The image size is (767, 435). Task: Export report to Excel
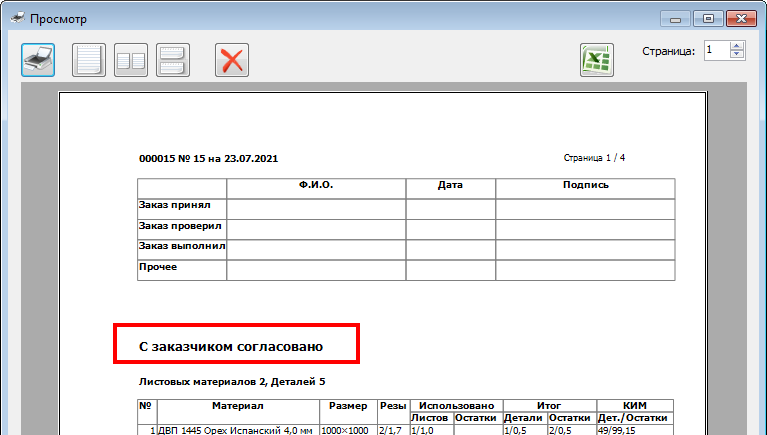597,60
